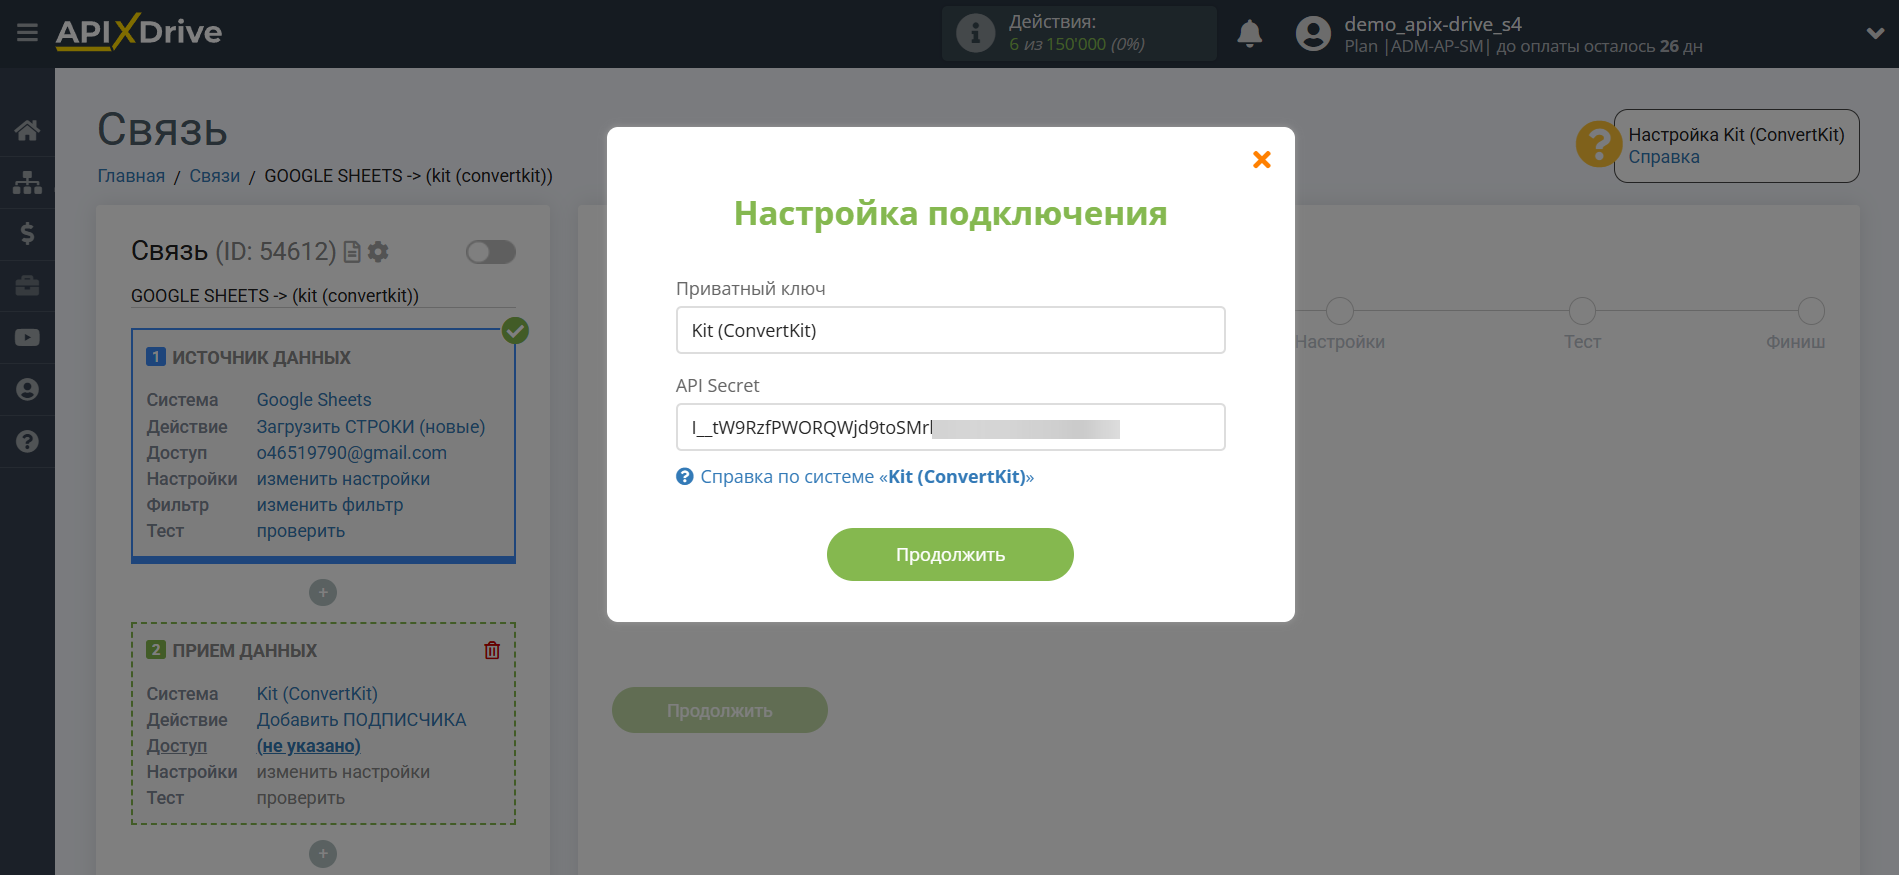The height and width of the screenshot is (875, 1899).
Task: Add a step between source and receiver
Action: tap(323, 593)
